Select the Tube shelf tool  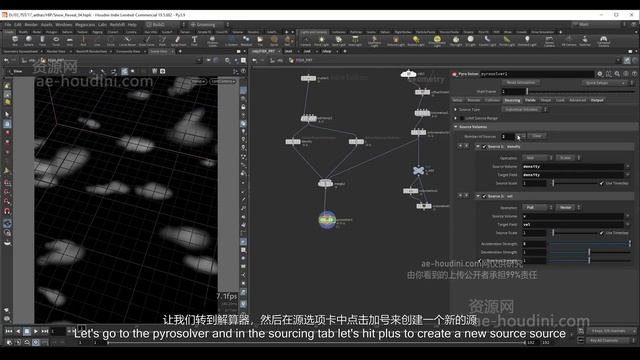42,40
